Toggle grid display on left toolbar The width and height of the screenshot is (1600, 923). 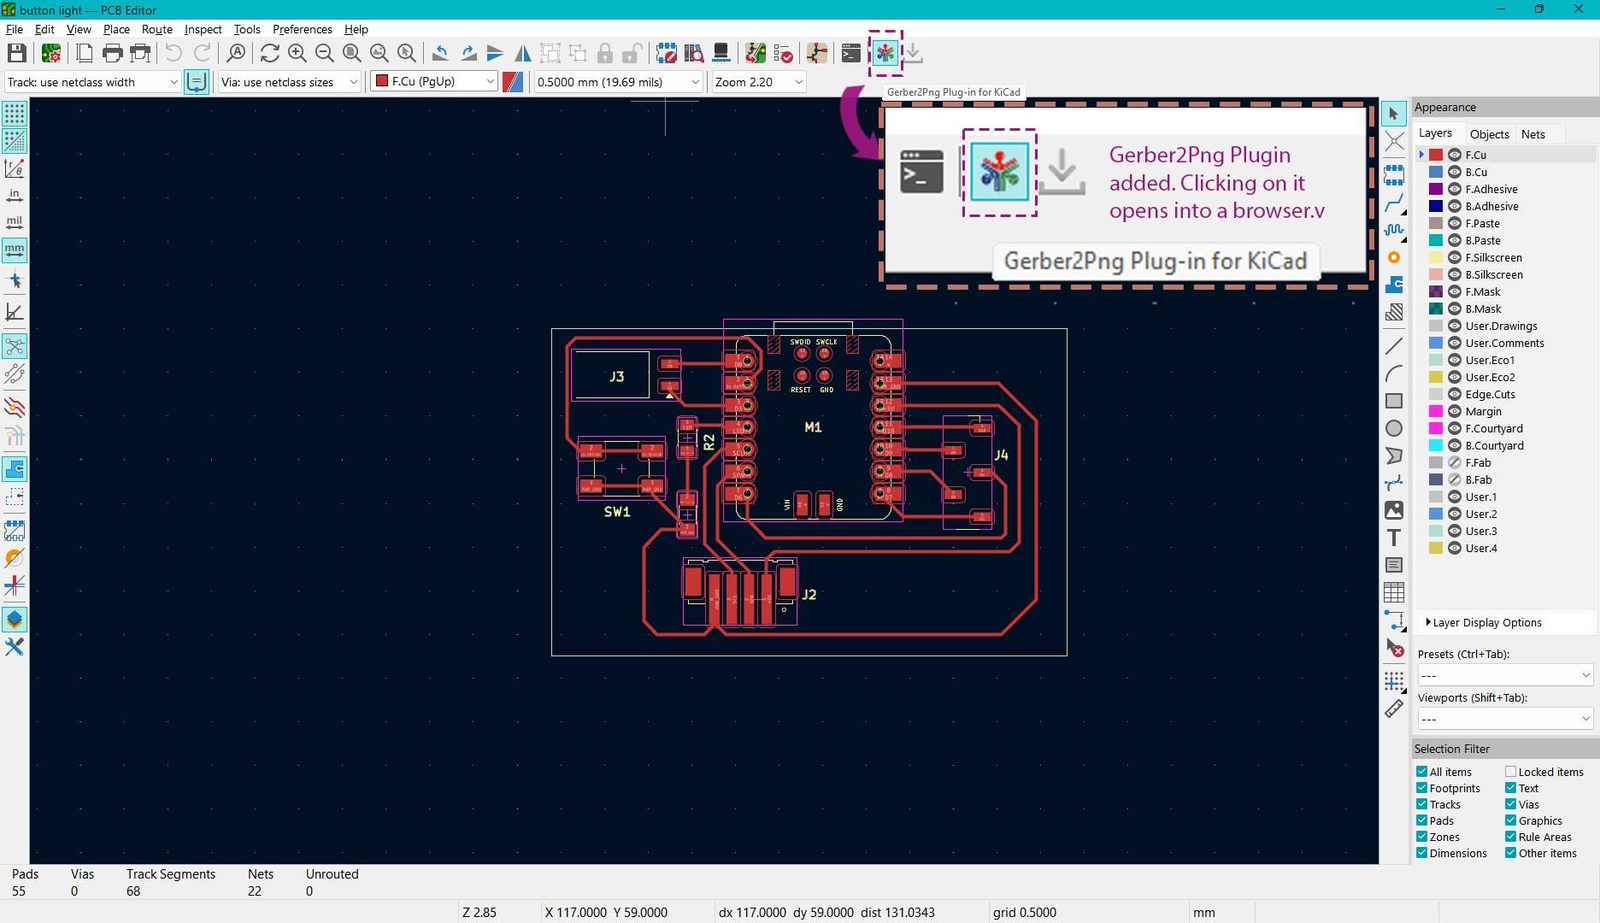(x=15, y=114)
